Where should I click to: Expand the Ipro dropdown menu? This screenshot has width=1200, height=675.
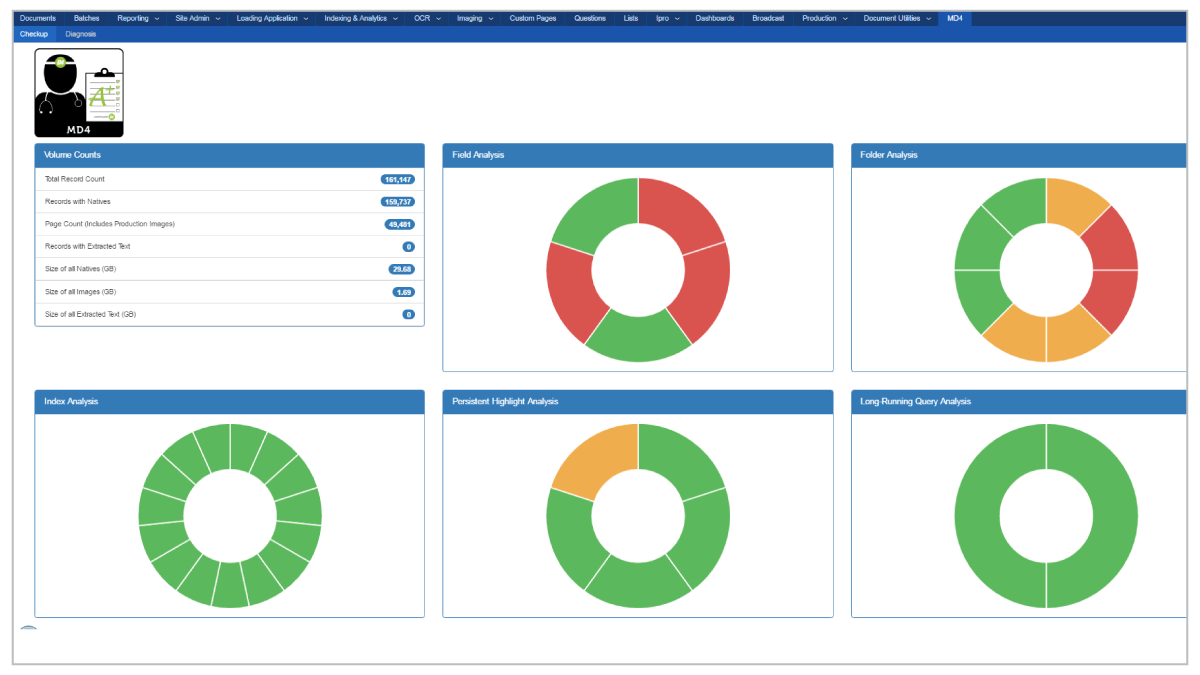point(668,18)
